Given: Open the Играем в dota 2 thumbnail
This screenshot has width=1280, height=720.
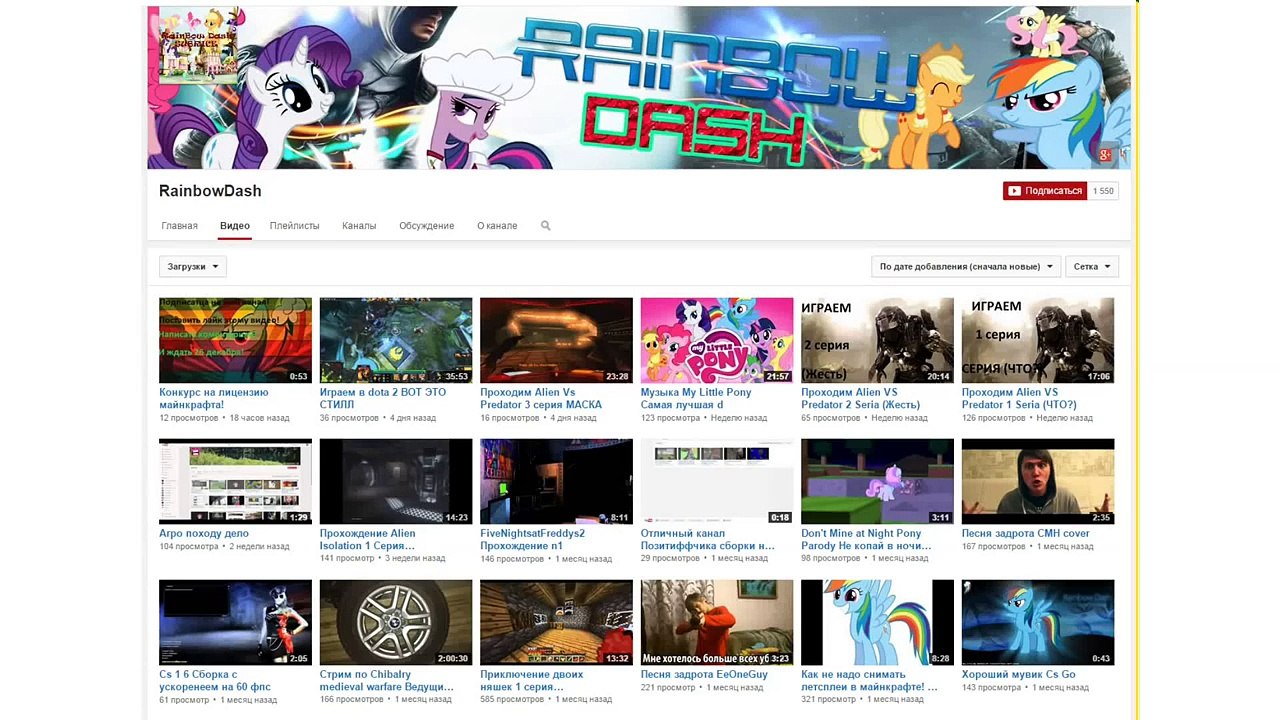Looking at the screenshot, I should click(x=396, y=340).
